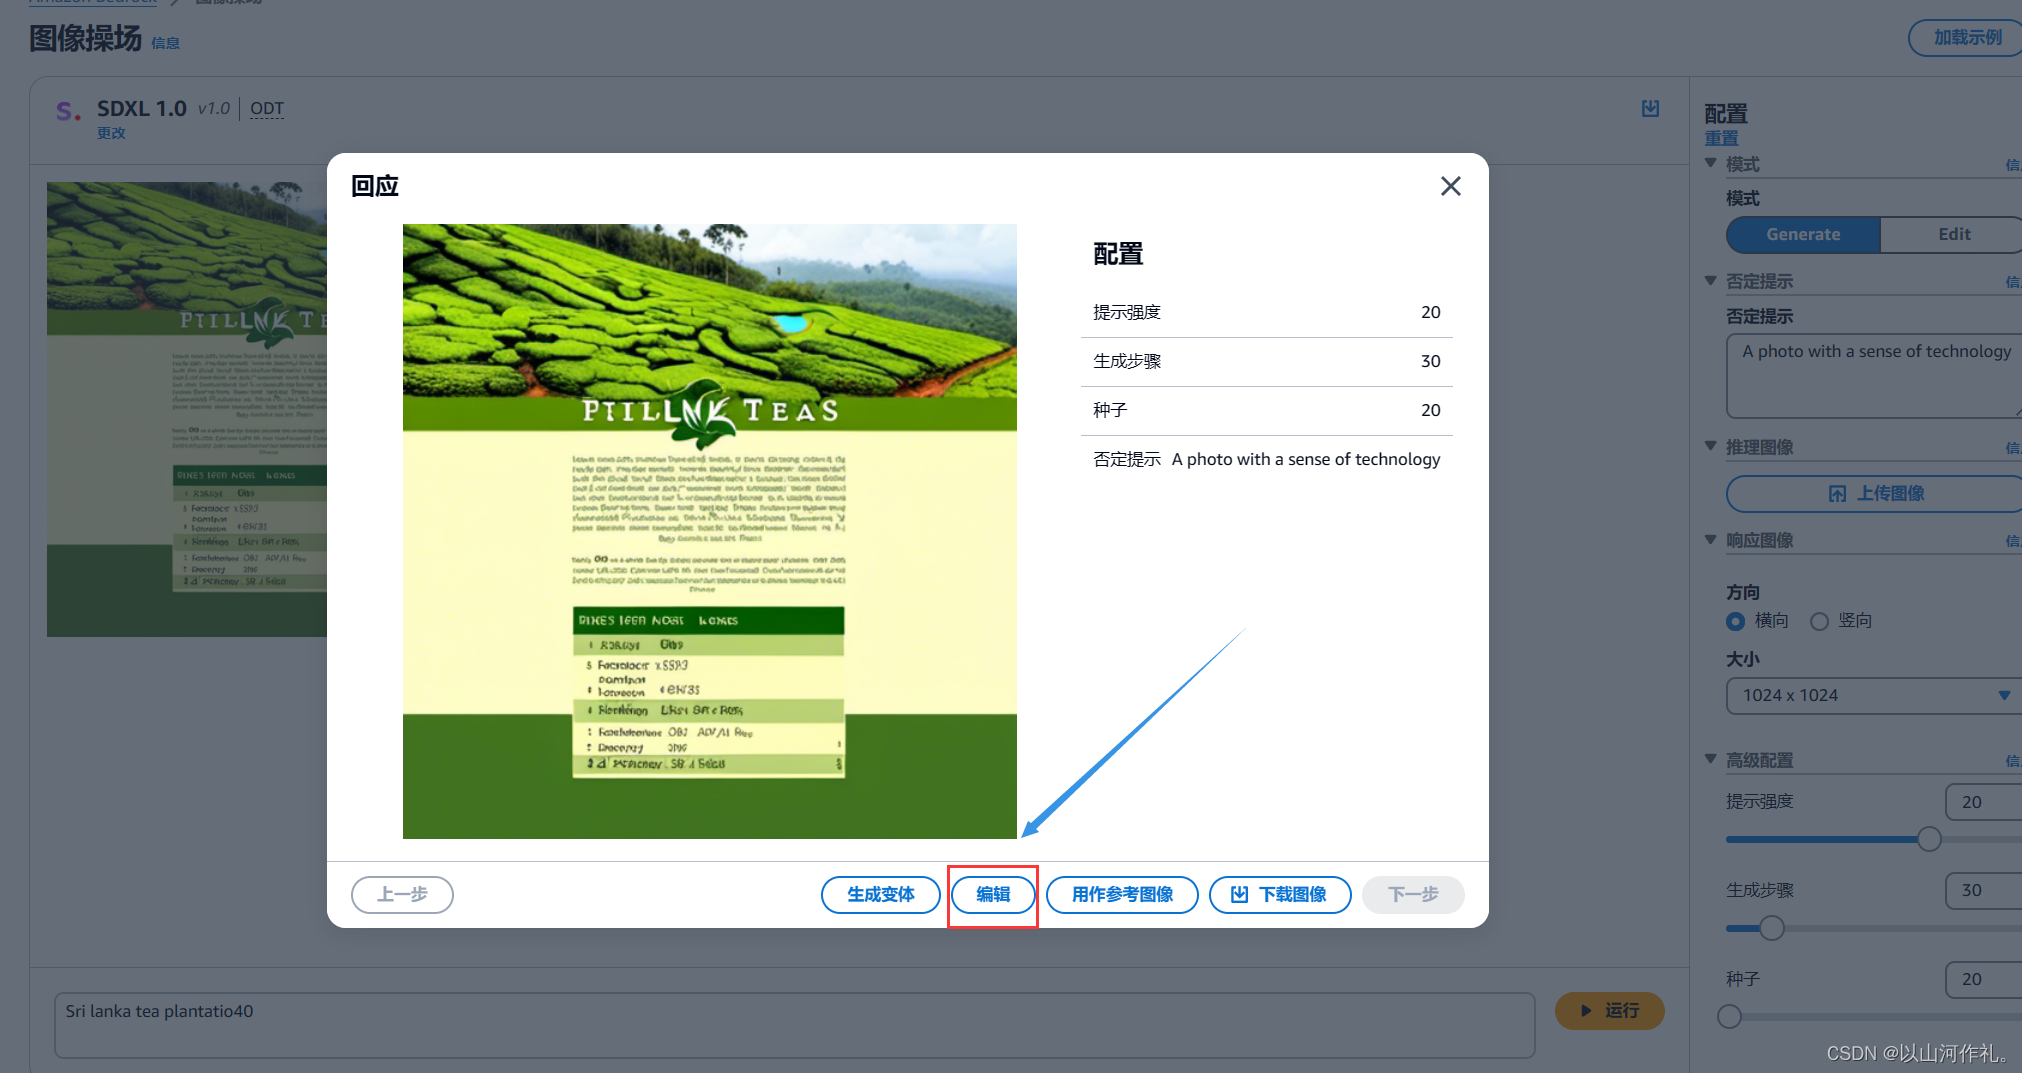Click the download icon in 下载图像 button
Viewport: 2022px width, 1073px height.
pyautogui.click(x=1240, y=895)
